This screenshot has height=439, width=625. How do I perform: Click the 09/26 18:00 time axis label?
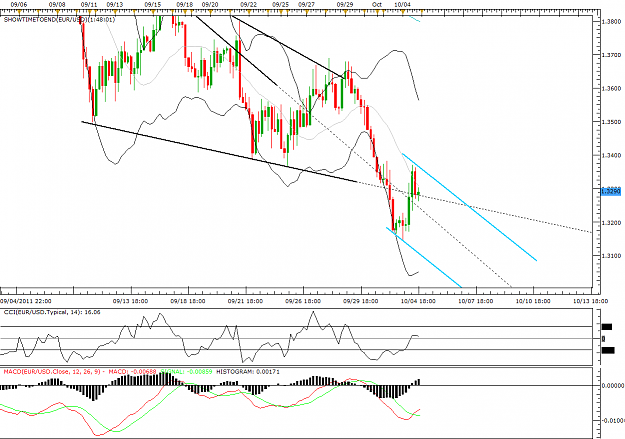[303, 301]
